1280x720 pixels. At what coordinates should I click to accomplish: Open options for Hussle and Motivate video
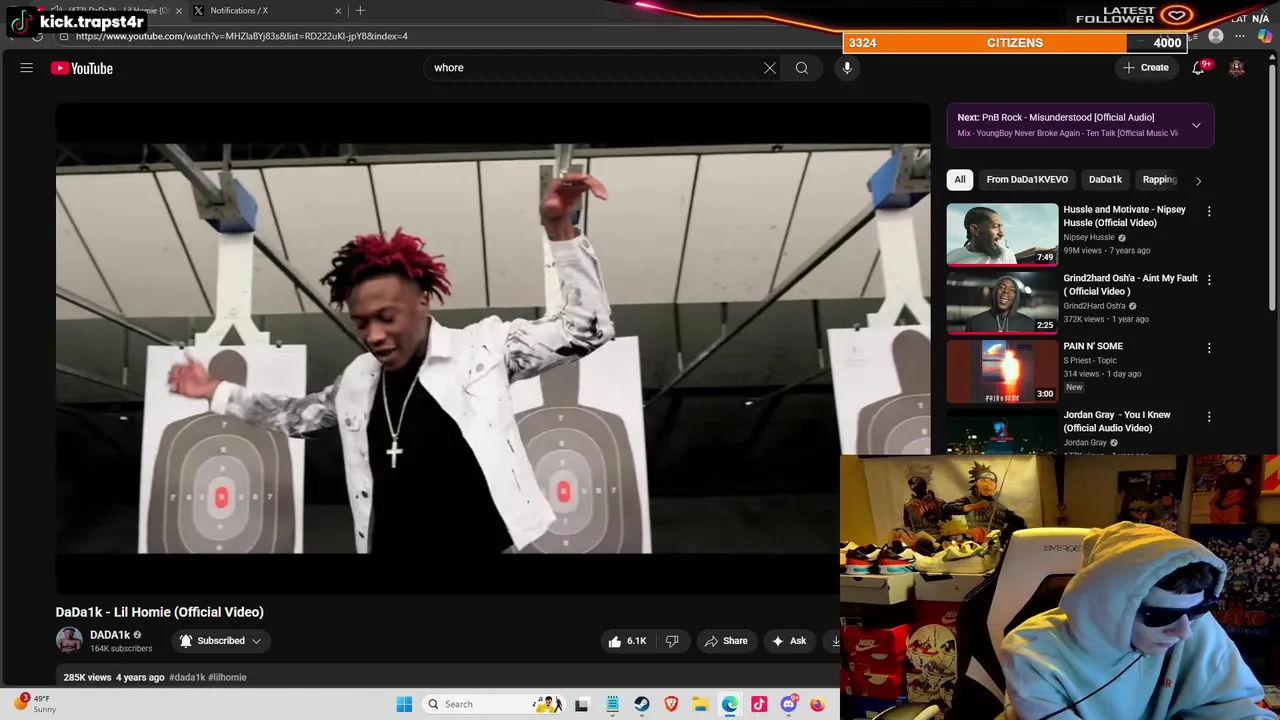pos(1209,211)
